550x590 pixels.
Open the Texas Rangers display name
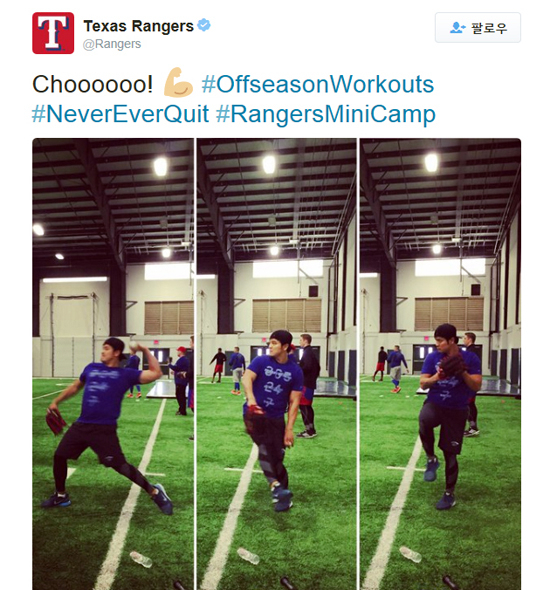[138, 26]
